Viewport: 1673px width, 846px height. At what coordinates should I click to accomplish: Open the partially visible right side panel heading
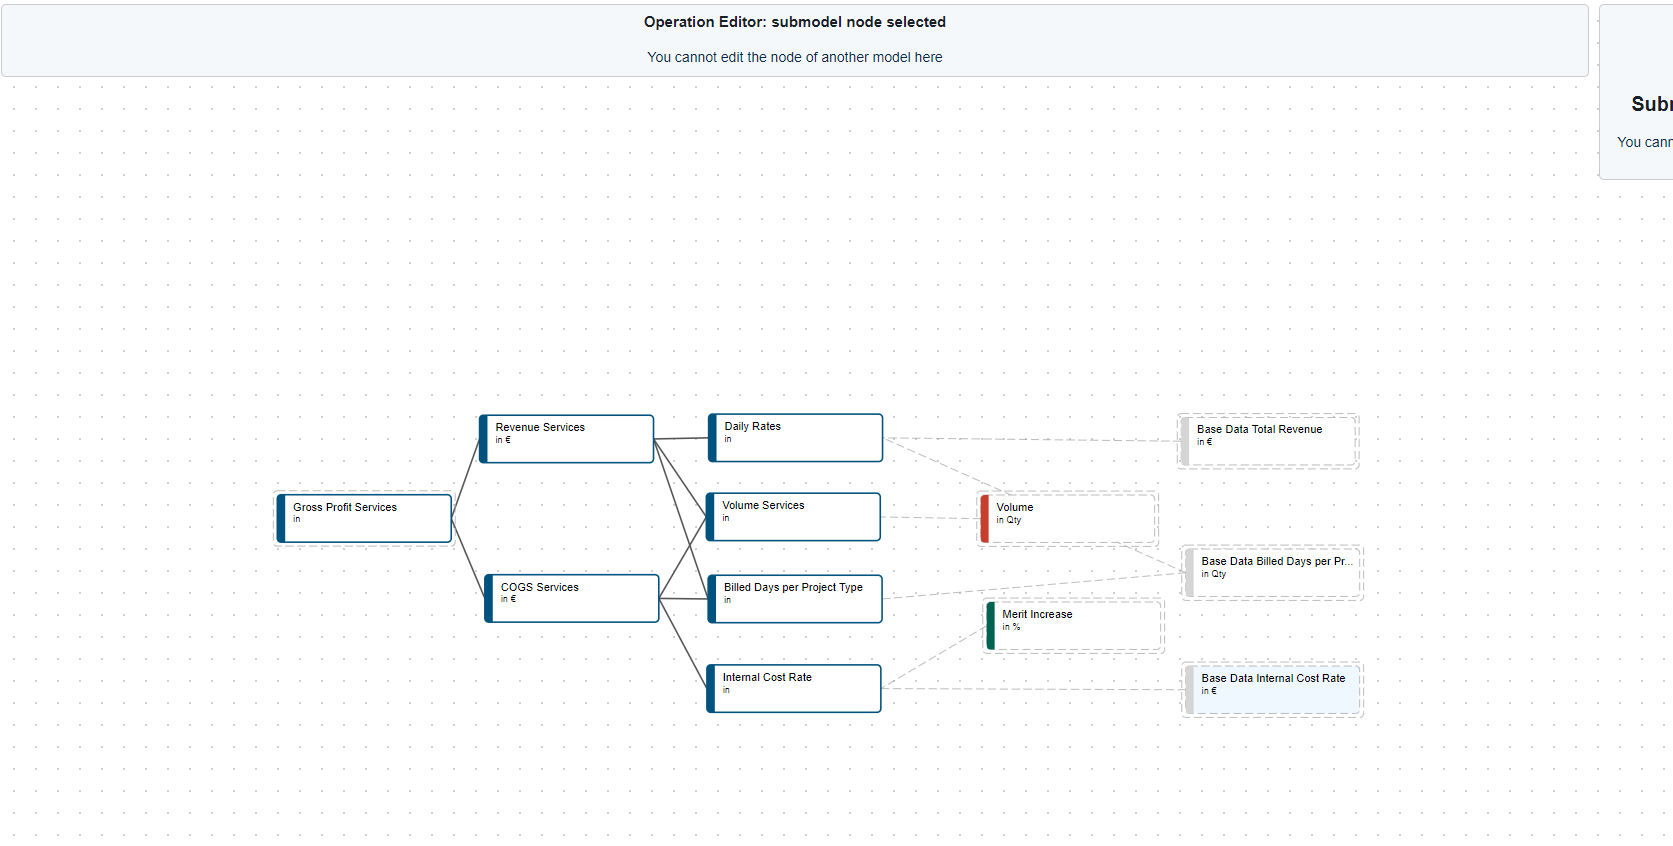point(1650,104)
